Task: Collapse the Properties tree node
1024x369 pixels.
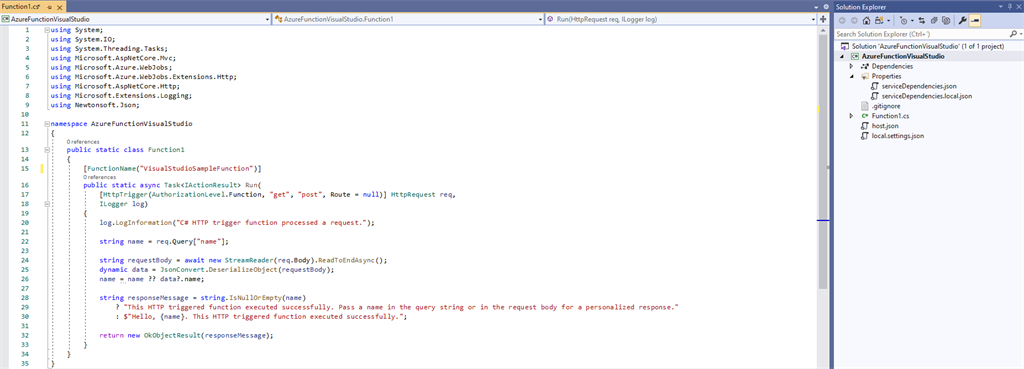Action: pos(852,76)
